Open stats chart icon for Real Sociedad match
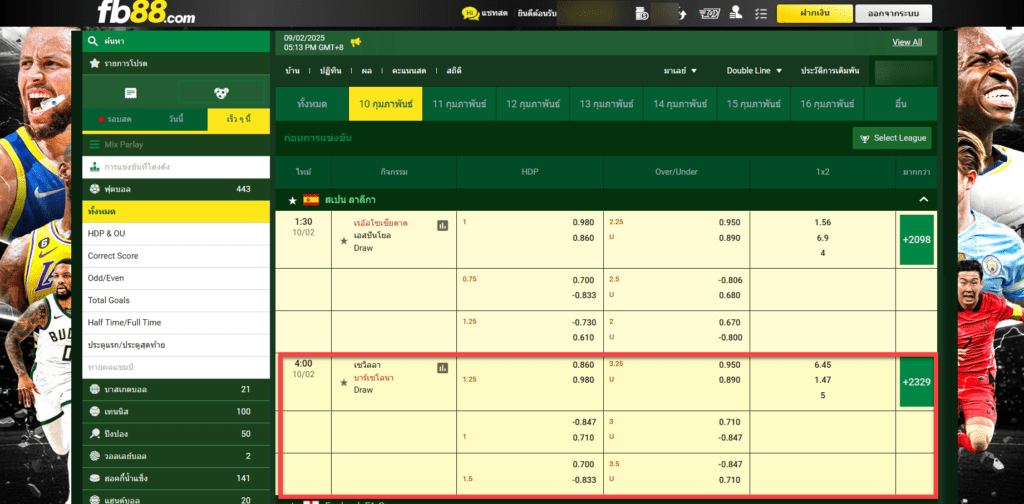1024x504 pixels. [x=443, y=225]
